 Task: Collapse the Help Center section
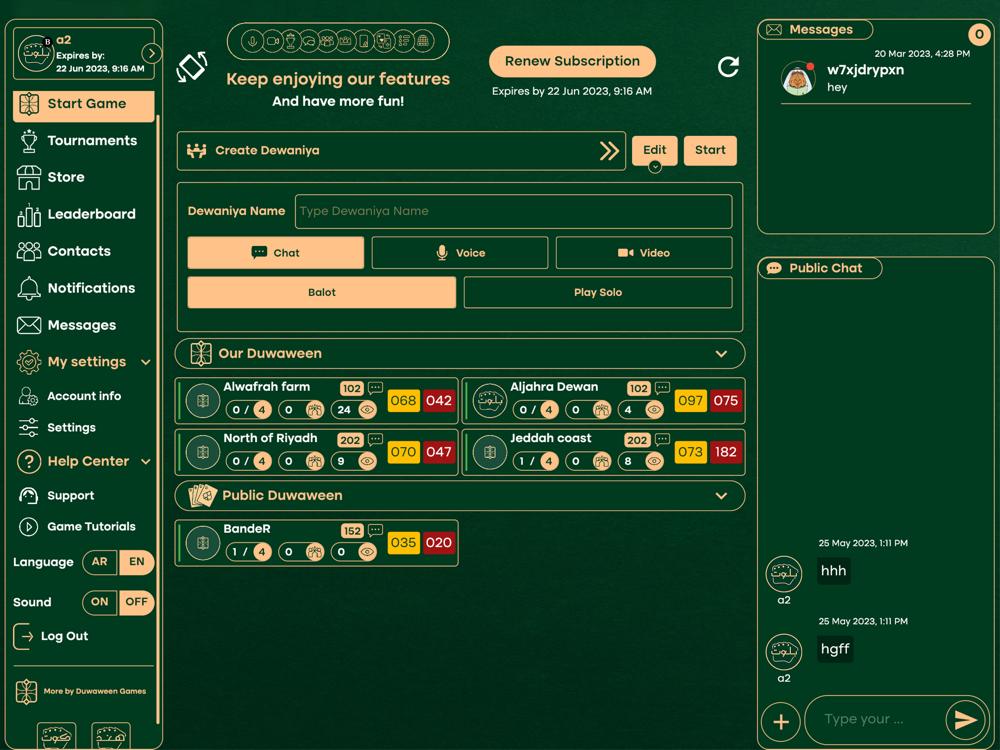click(x=146, y=462)
